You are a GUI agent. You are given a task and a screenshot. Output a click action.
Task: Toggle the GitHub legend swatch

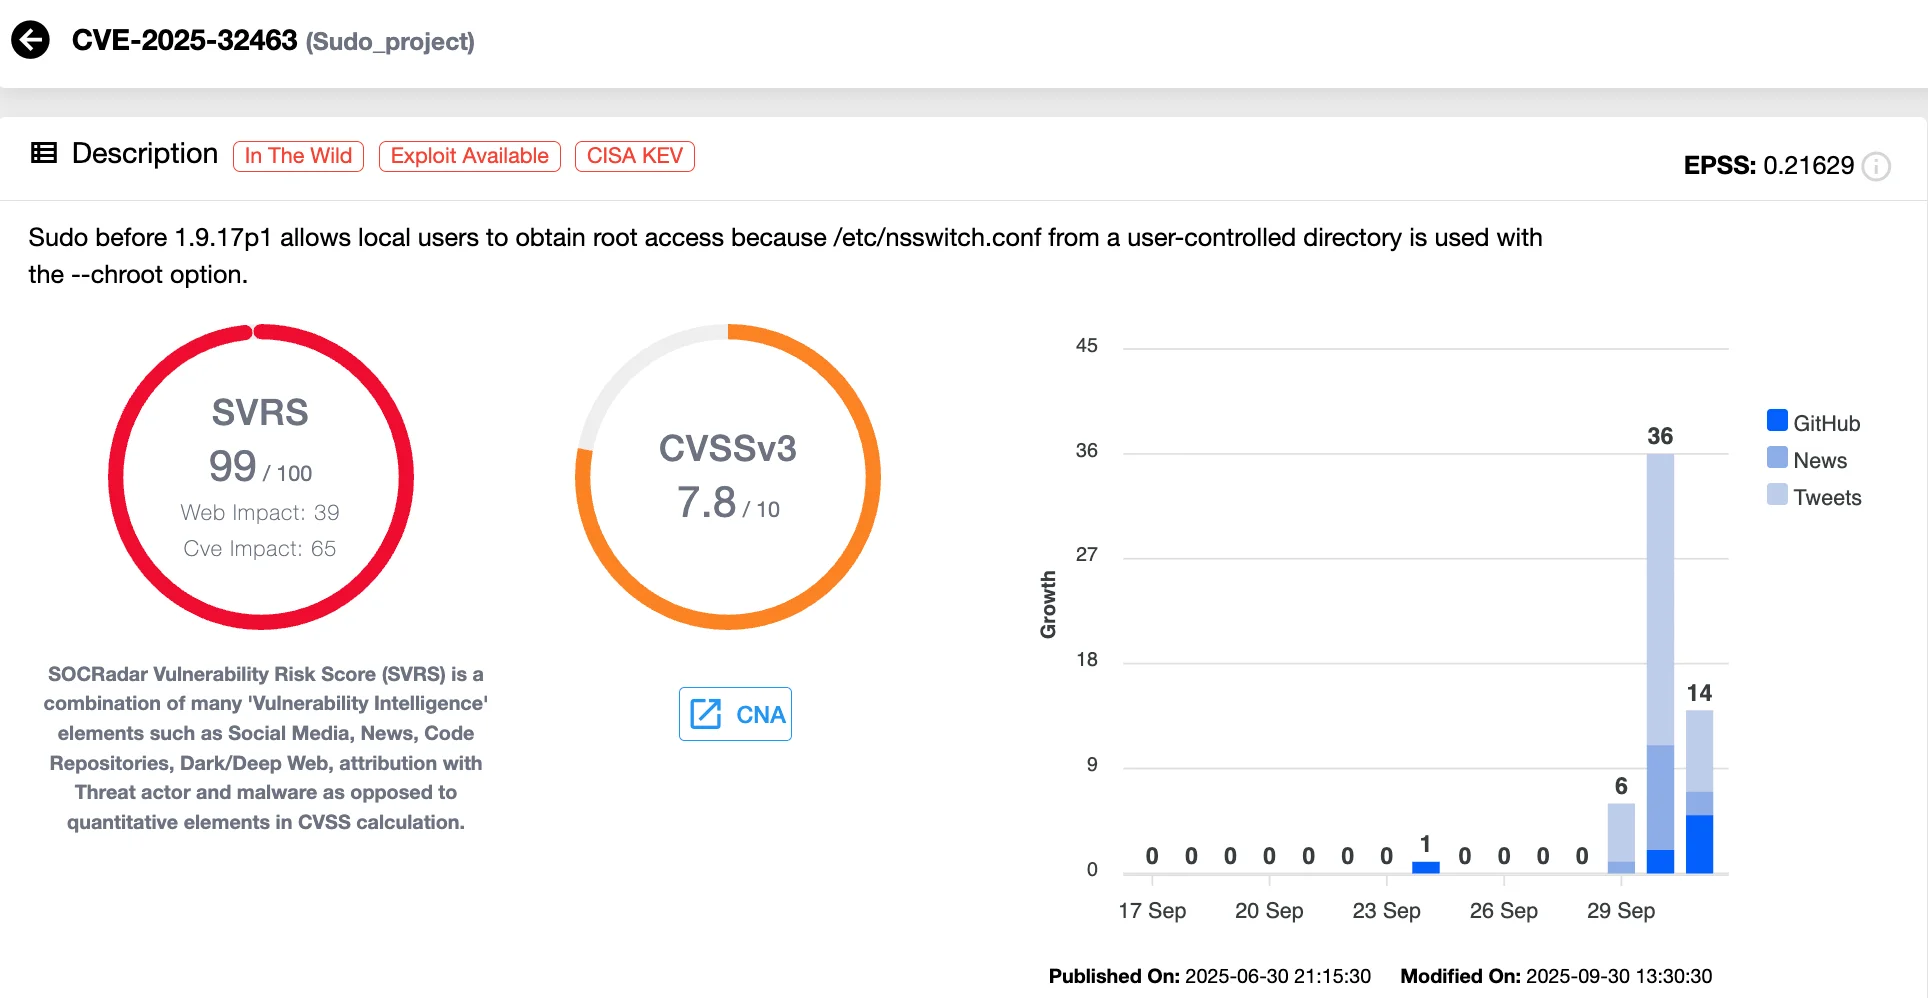1777,421
